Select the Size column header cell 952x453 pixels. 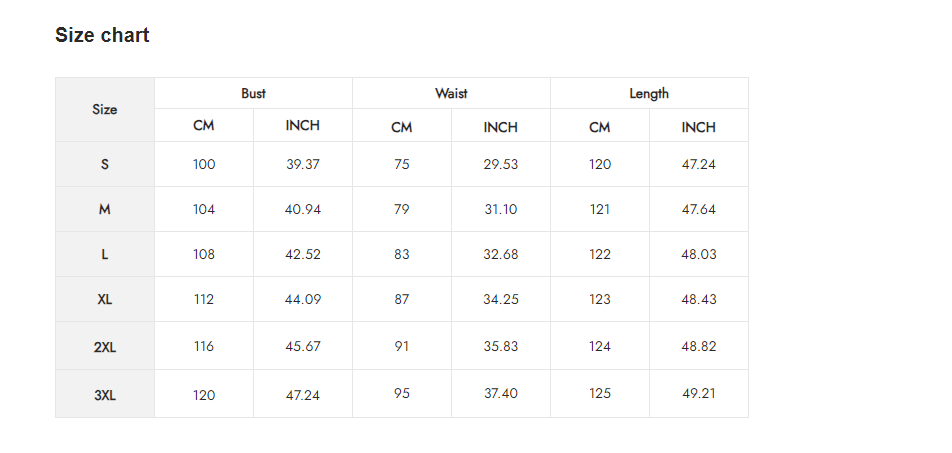pos(105,110)
